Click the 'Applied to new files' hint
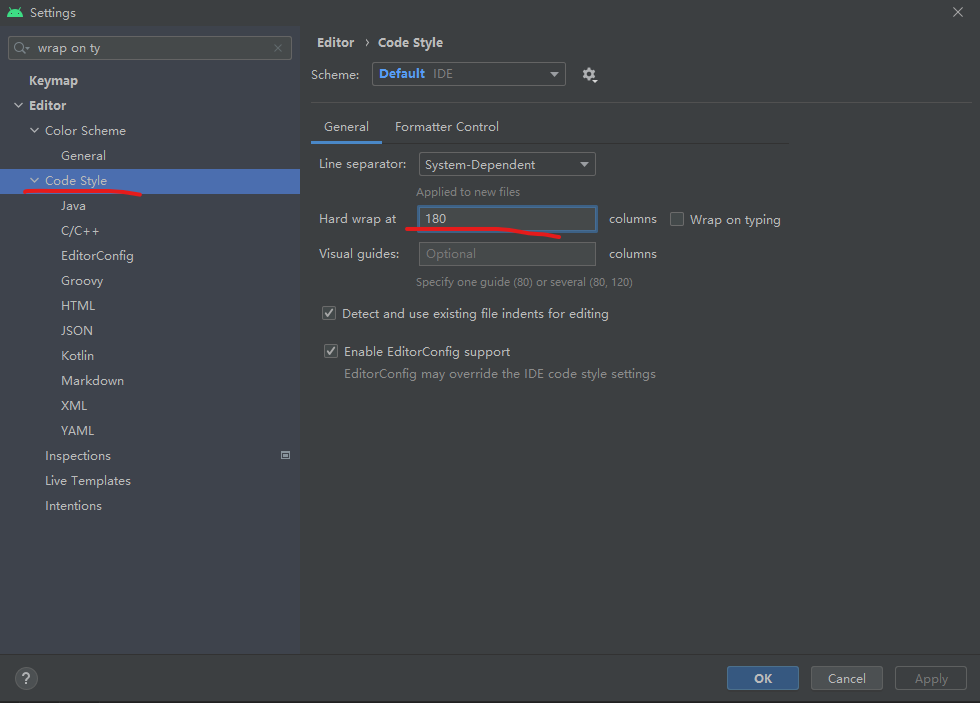This screenshot has width=980, height=703. [x=468, y=192]
